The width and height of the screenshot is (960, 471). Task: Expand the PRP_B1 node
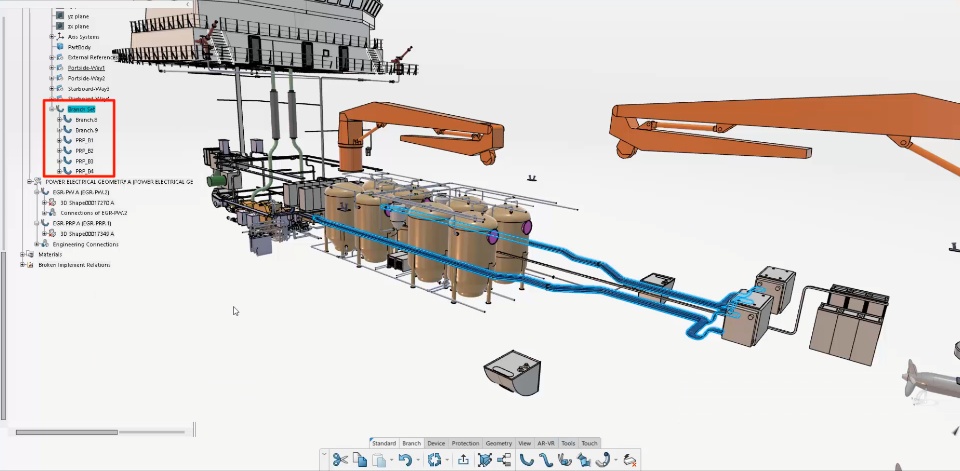click(x=59, y=141)
